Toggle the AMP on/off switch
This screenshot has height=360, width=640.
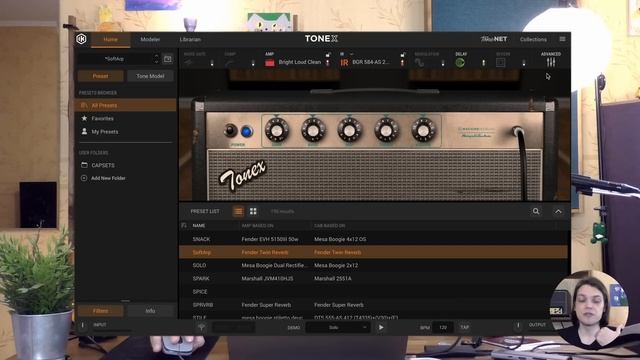click(x=328, y=63)
